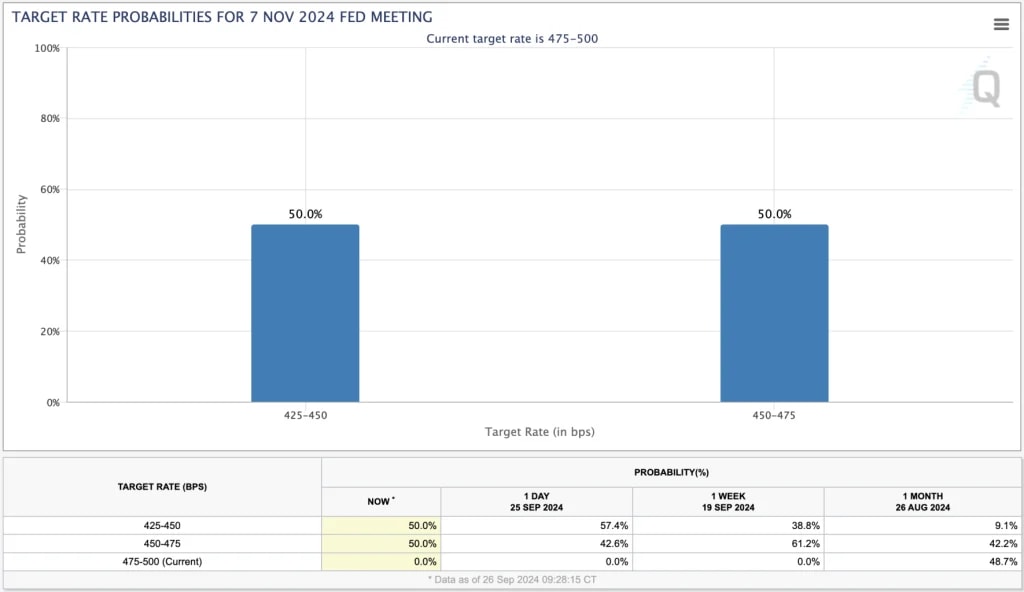Click the 450-475 row in the table

click(x=160, y=543)
